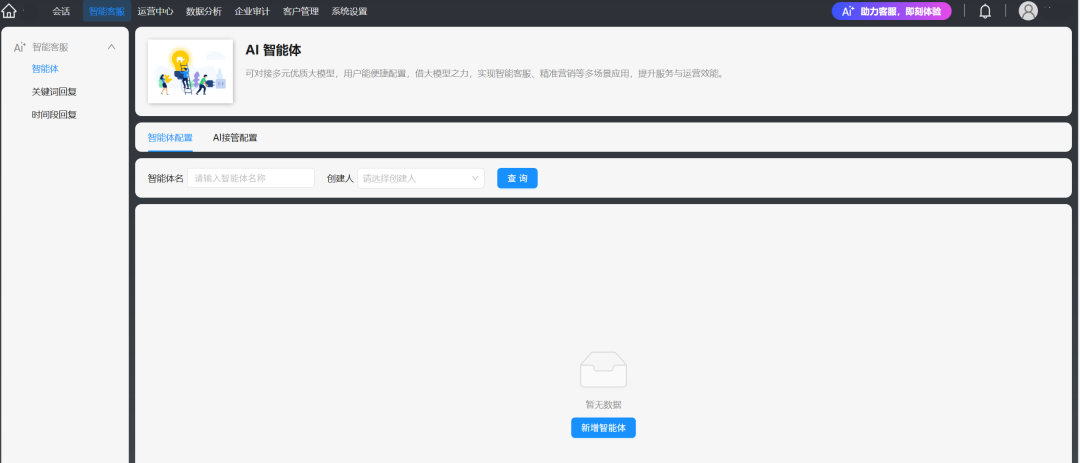Open the notification bell

point(985,11)
